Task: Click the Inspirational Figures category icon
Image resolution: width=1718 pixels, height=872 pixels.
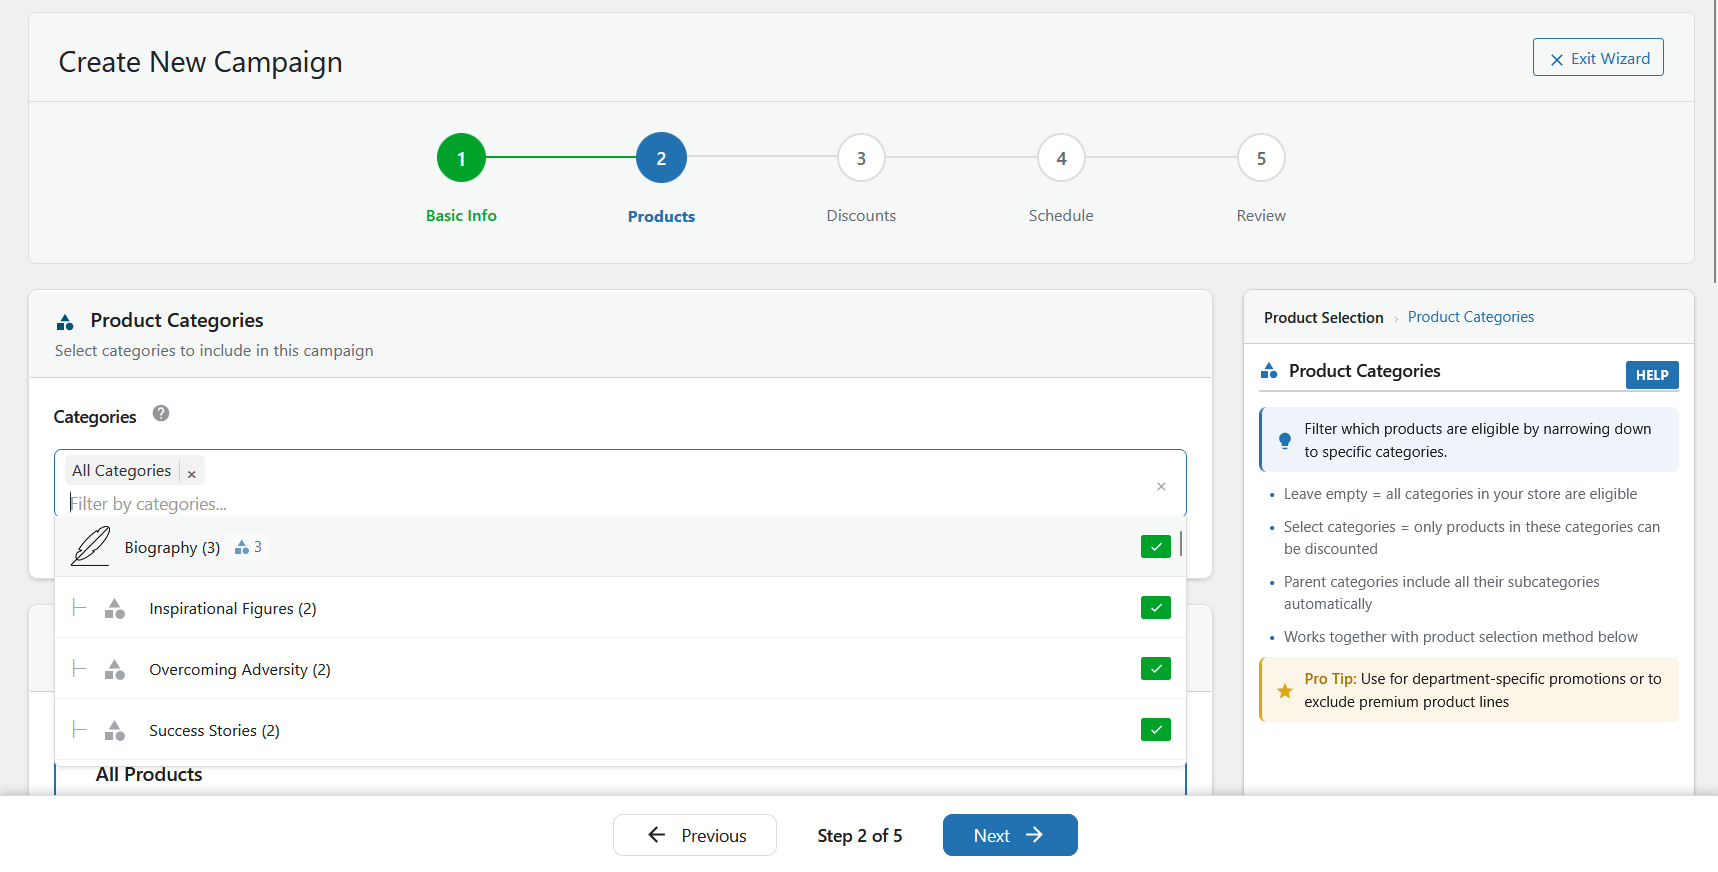Action: (x=115, y=609)
